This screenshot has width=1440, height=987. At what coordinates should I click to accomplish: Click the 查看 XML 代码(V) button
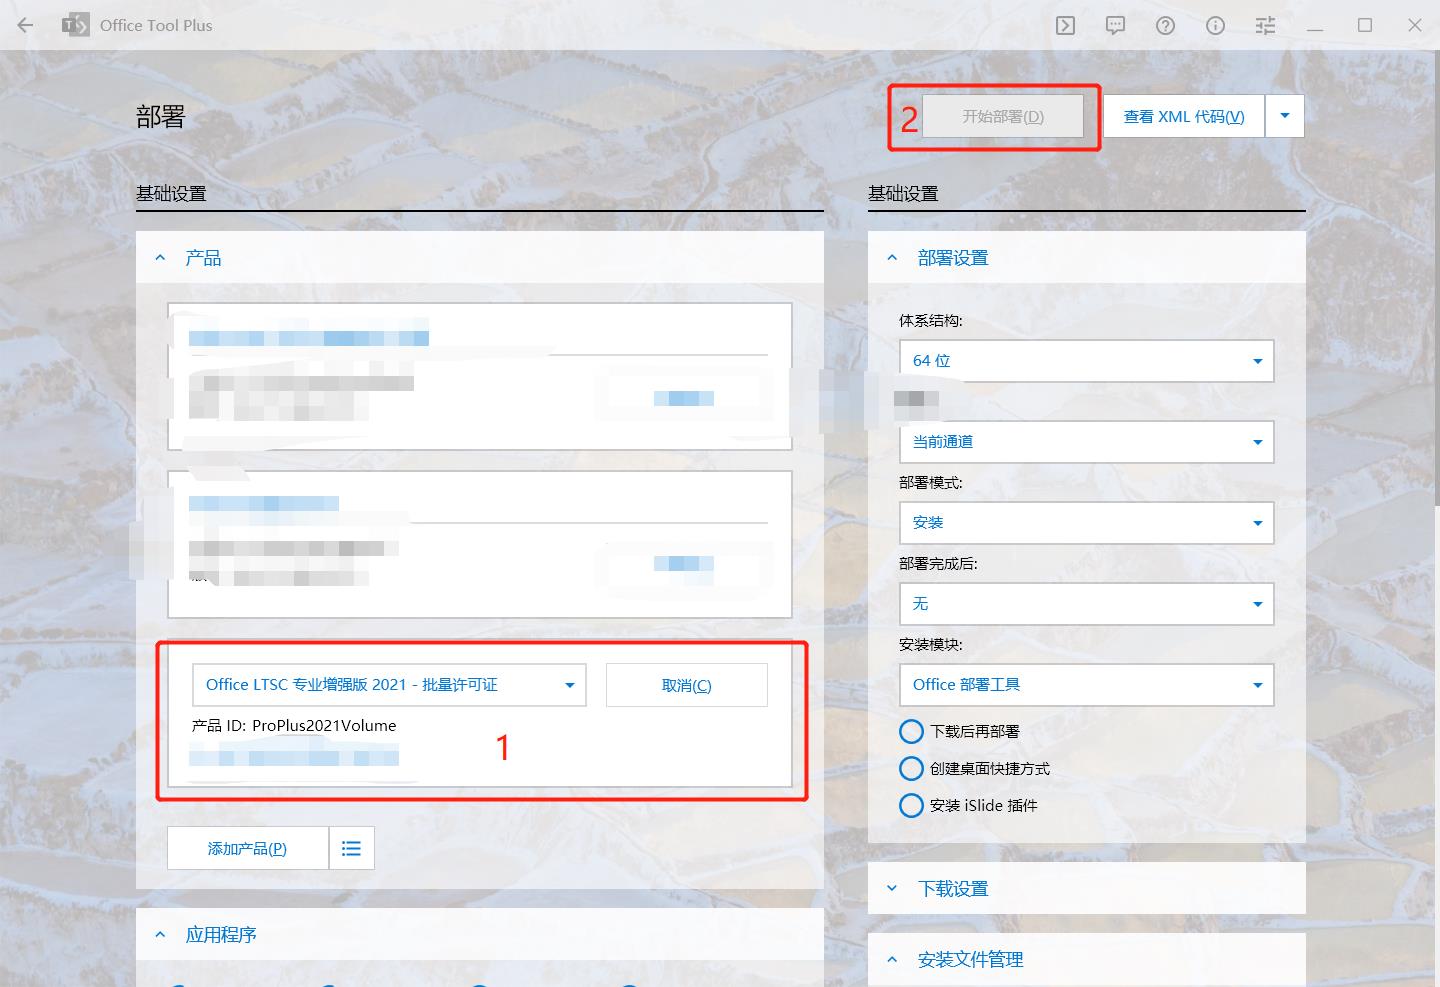click(x=1184, y=116)
